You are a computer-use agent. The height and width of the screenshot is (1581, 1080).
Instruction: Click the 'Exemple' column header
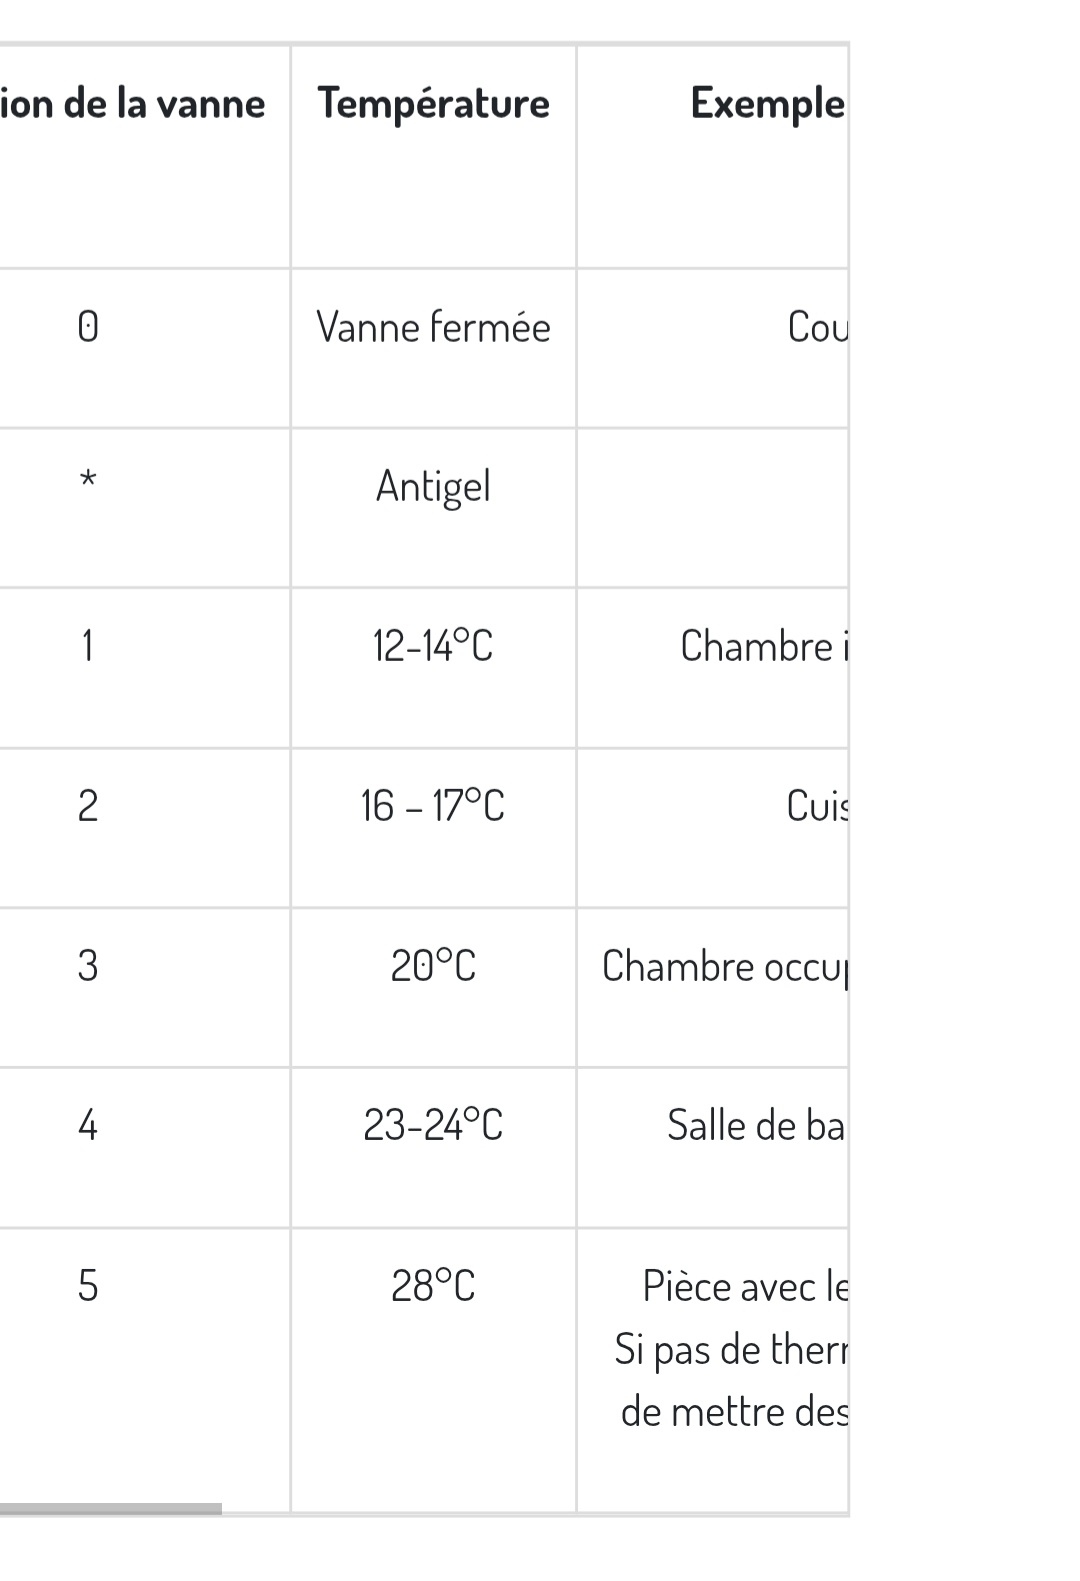click(766, 104)
